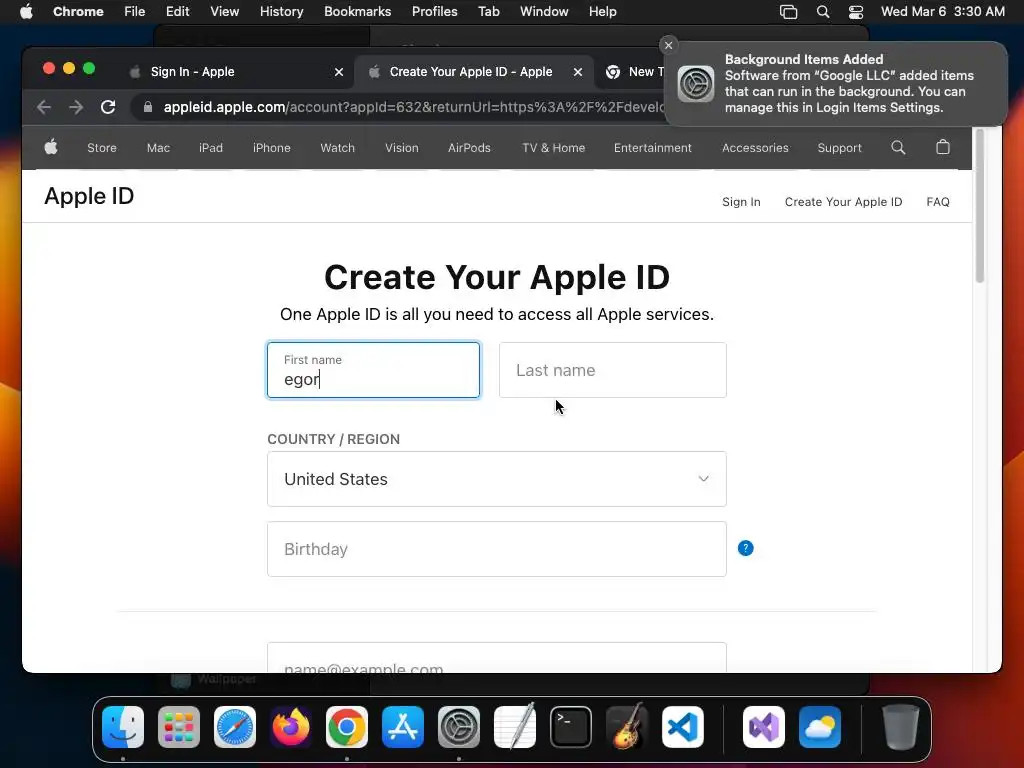Reload the page in Chrome
Screen dimensions: 1024x768
(108, 107)
